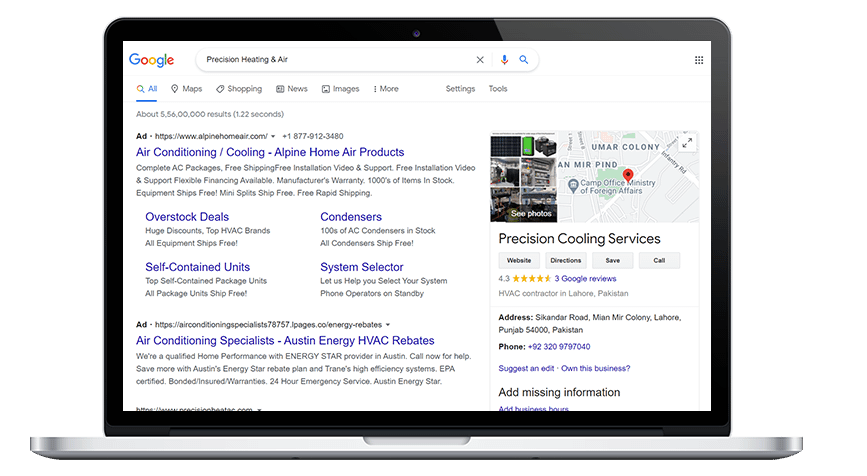Click the Own this business? link

[x=596, y=368]
